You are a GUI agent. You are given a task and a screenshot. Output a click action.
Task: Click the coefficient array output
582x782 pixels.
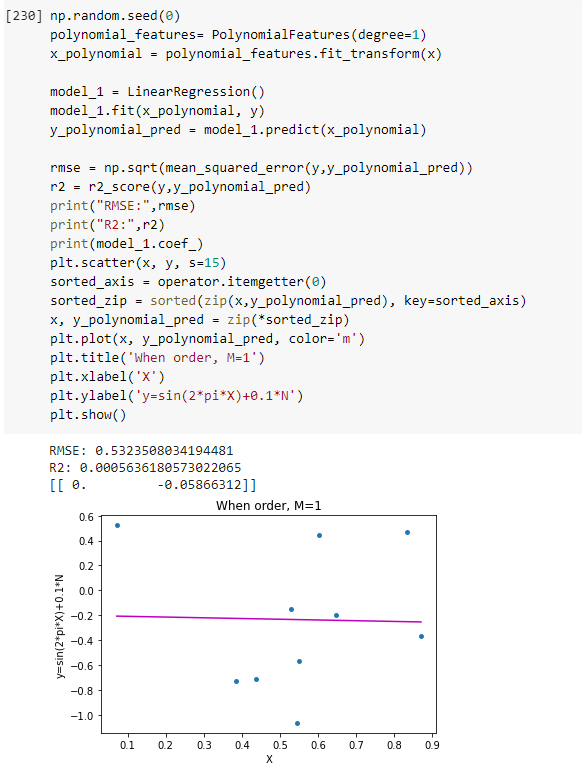(153, 485)
